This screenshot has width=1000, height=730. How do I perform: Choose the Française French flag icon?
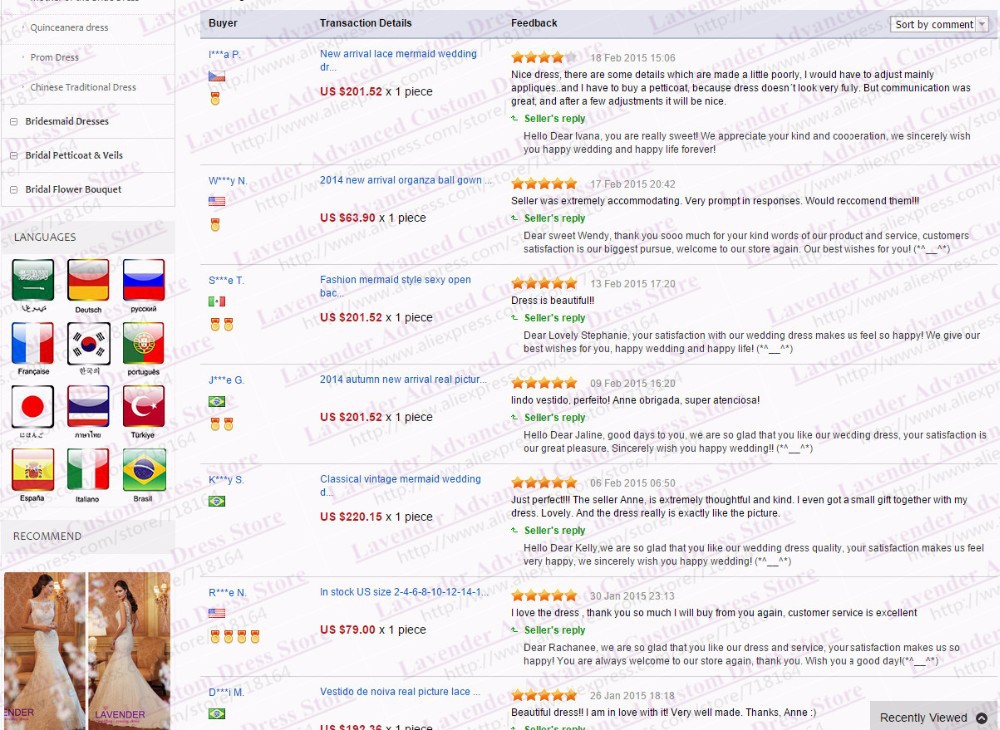tap(32, 343)
